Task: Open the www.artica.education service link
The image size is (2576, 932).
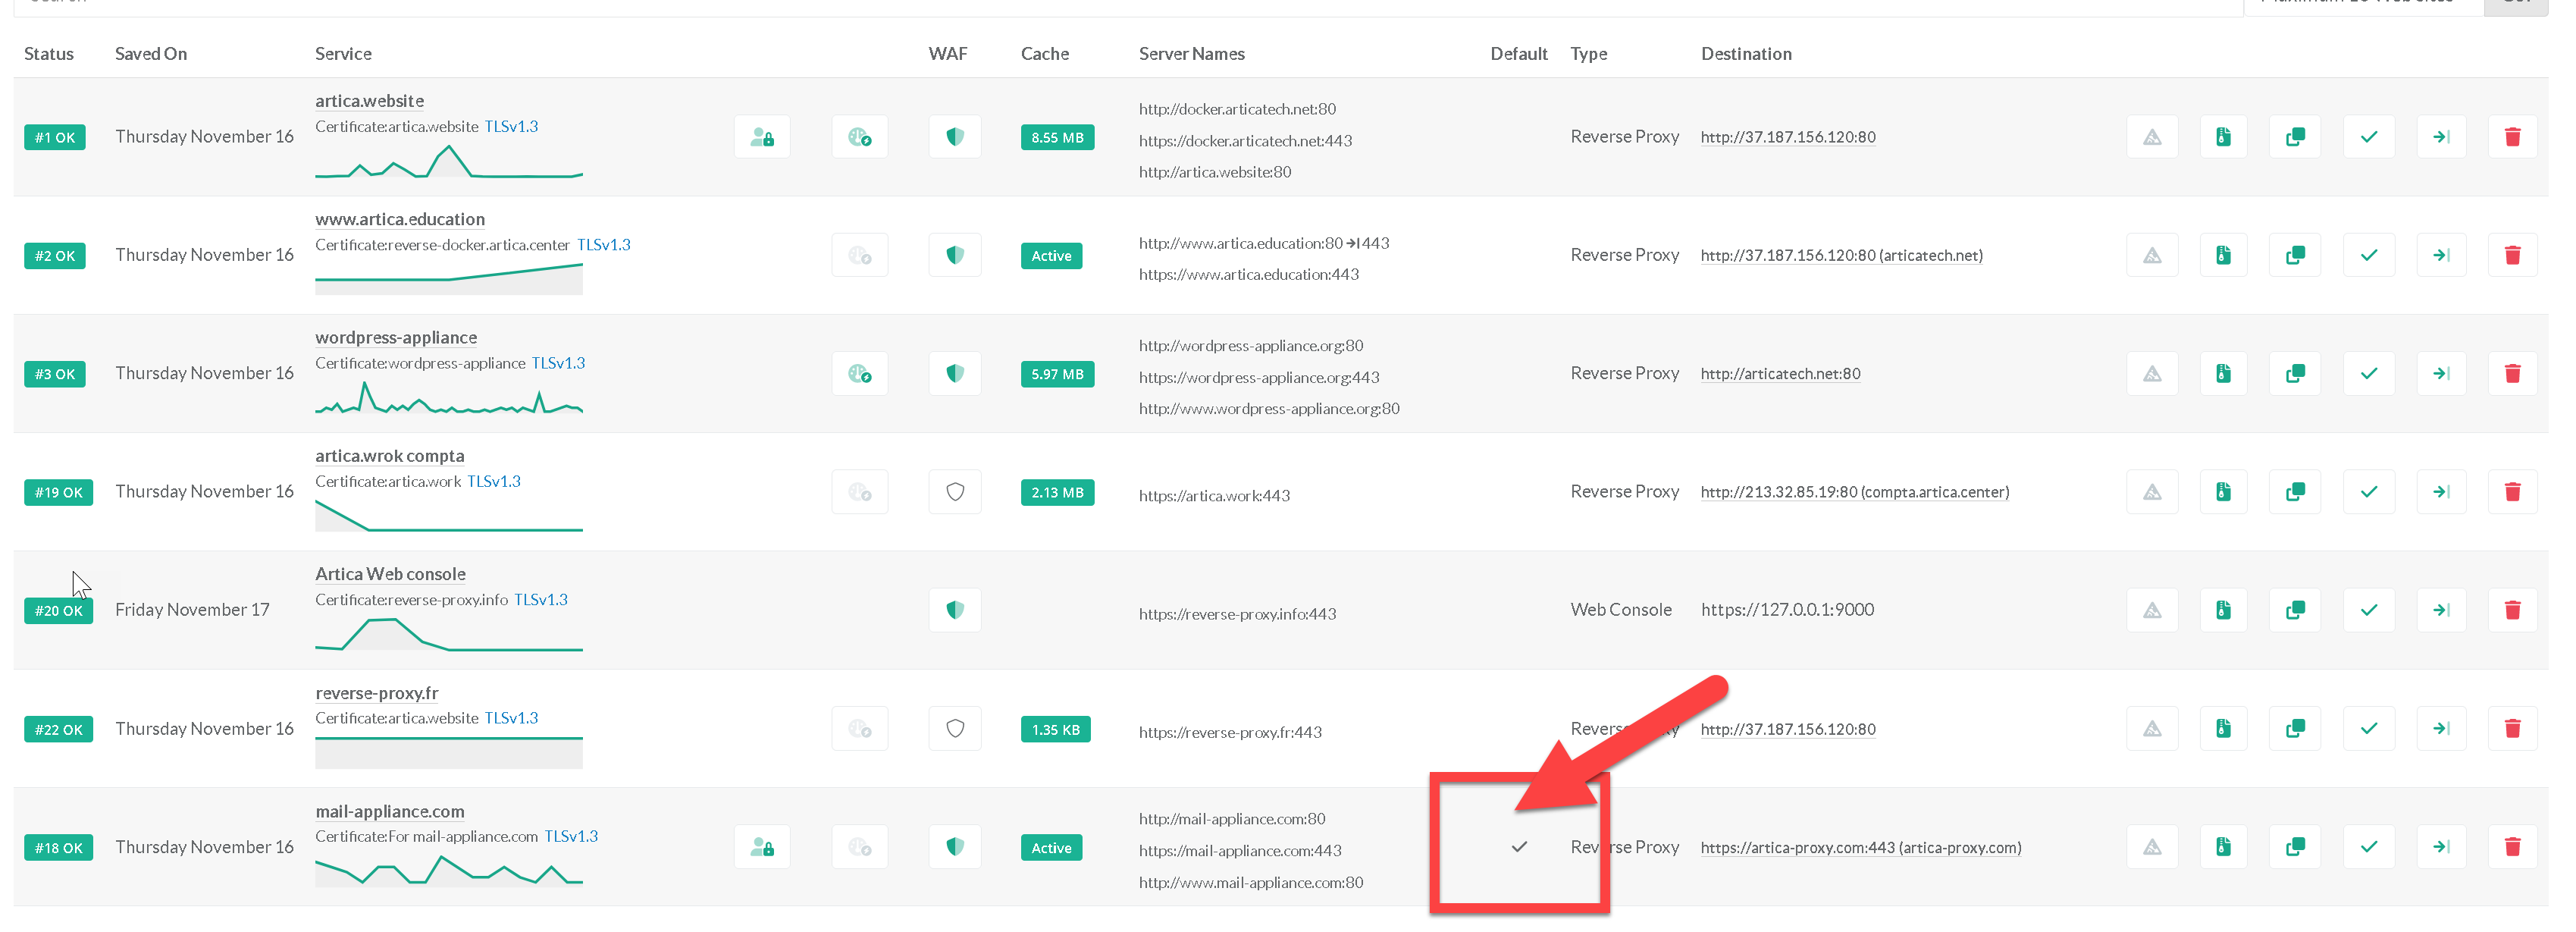Action: (x=400, y=219)
